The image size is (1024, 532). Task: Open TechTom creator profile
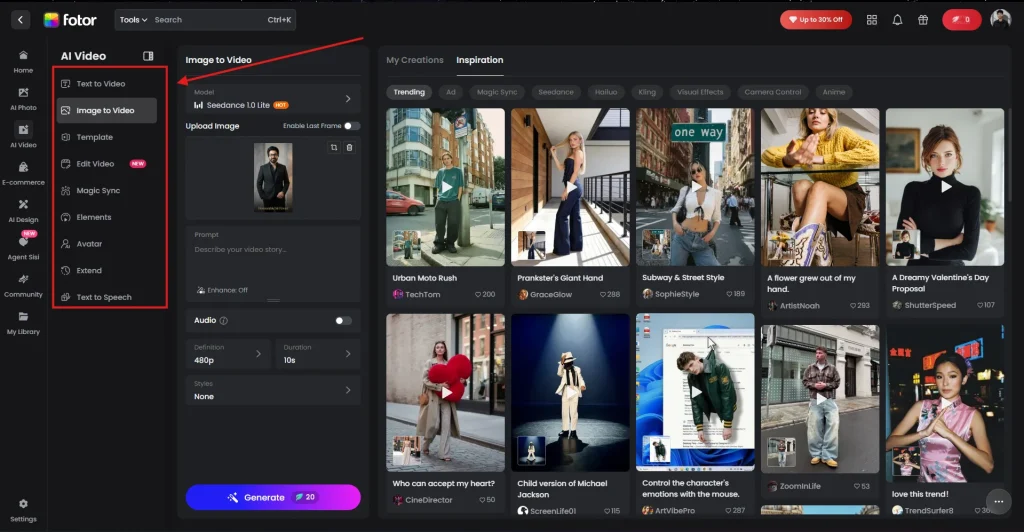417,294
